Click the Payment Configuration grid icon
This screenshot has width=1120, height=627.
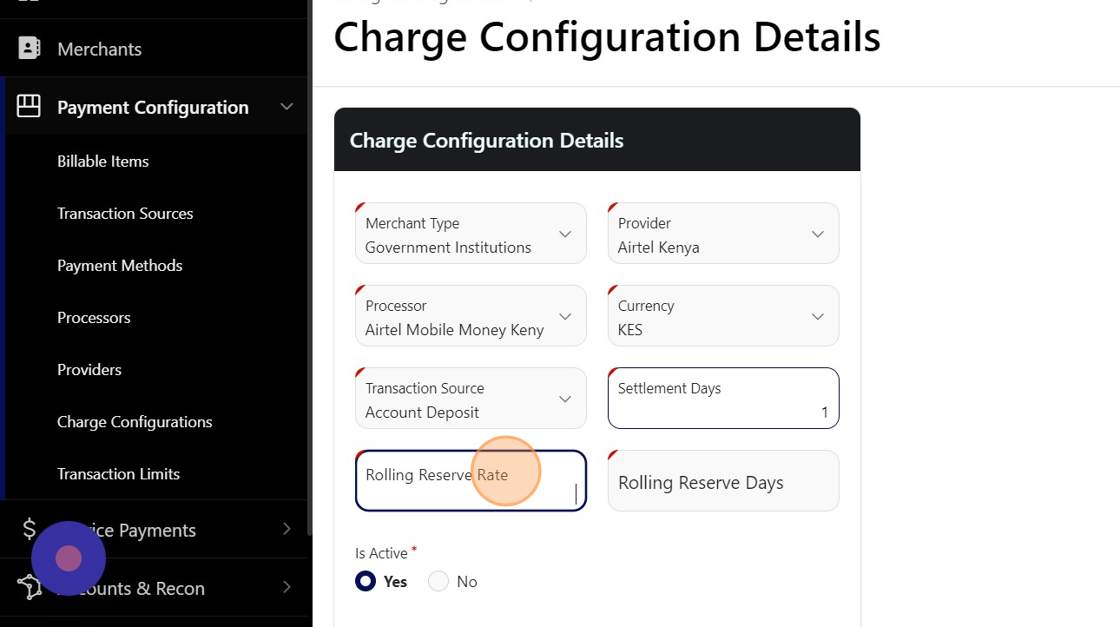[29, 106]
